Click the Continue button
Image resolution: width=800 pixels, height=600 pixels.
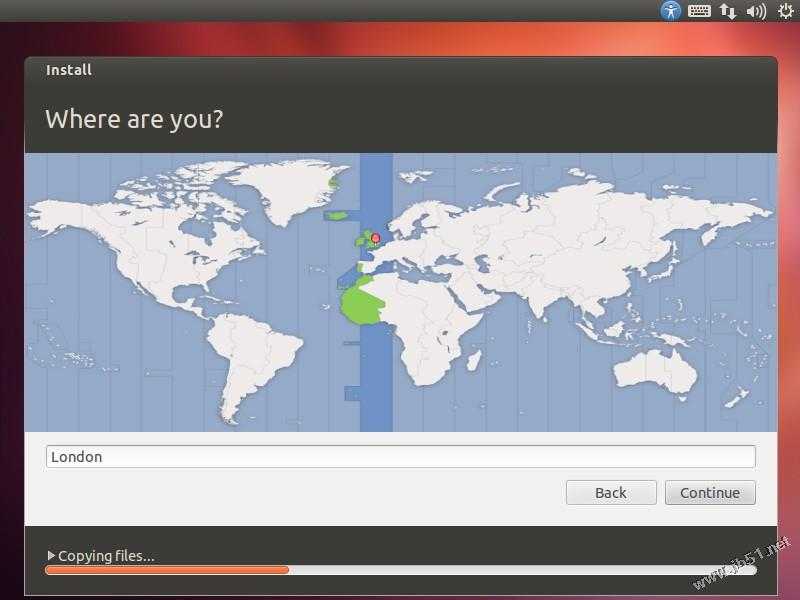click(710, 493)
